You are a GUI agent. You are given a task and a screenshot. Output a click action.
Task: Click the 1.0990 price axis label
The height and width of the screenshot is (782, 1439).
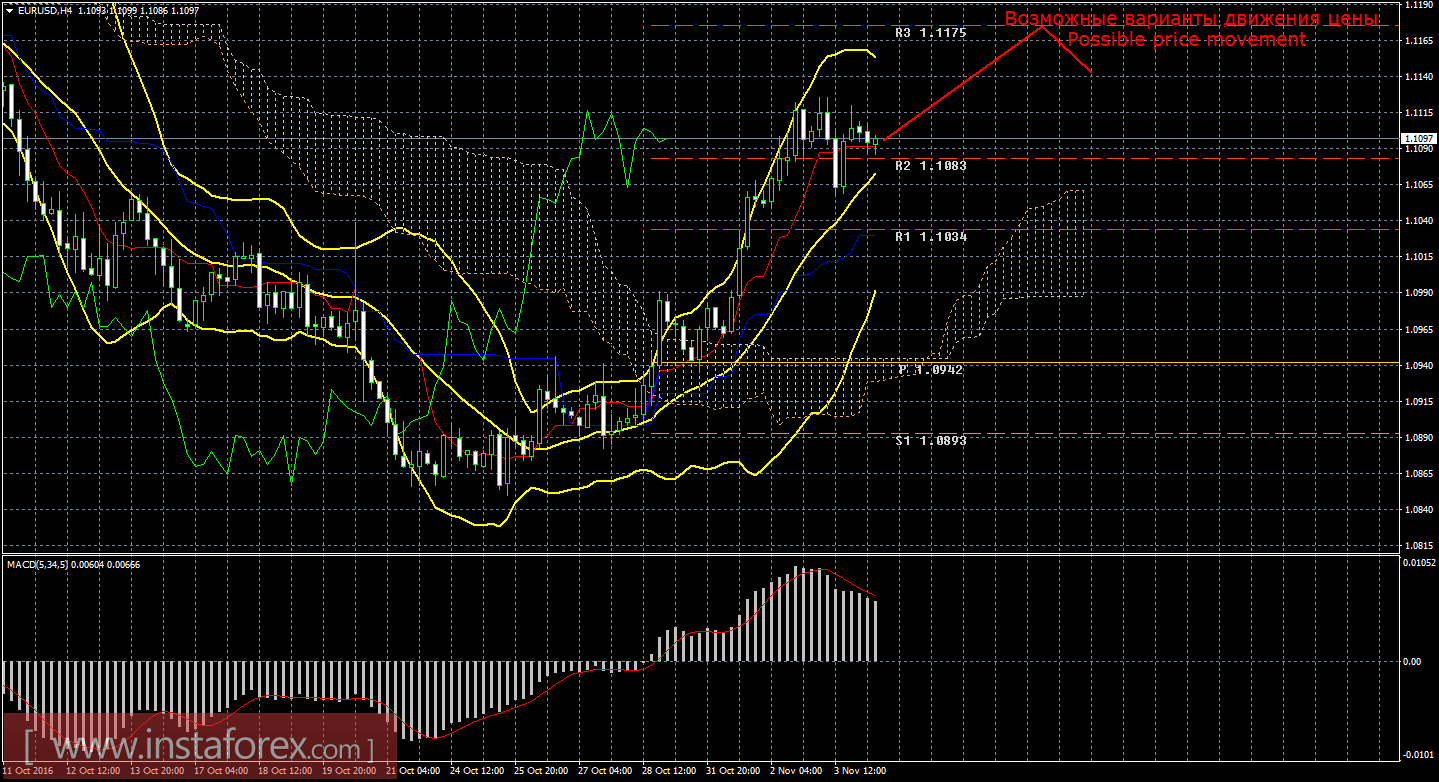coord(1419,293)
